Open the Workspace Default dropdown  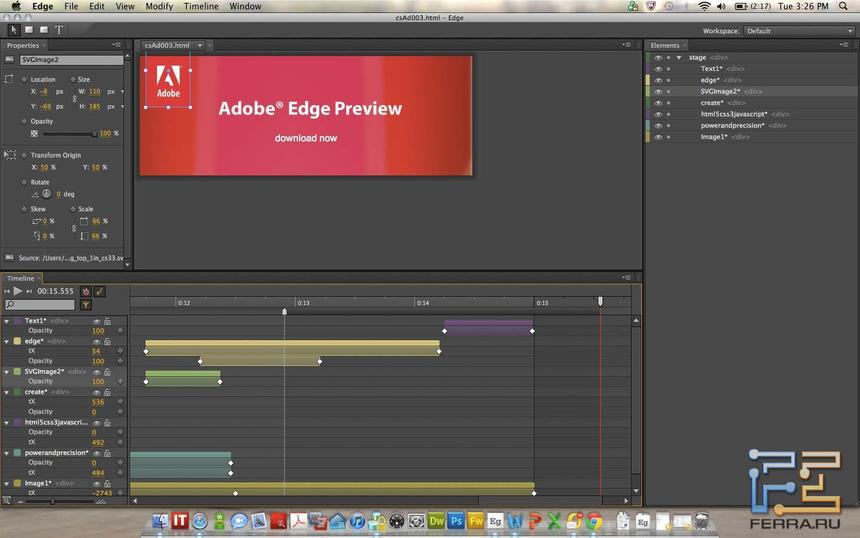pyautogui.click(x=800, y=31)
